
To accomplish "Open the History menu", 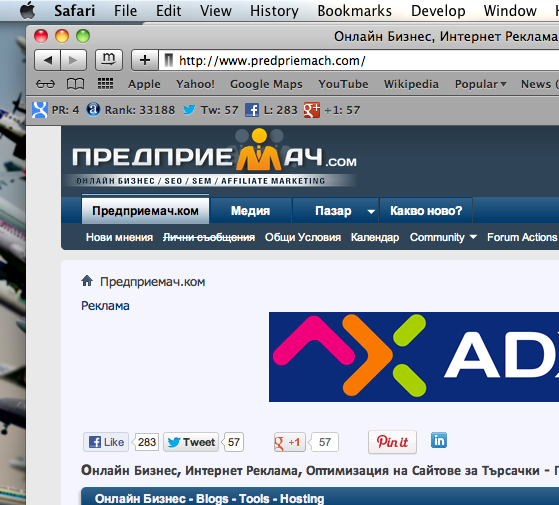I will coord(274,11).
